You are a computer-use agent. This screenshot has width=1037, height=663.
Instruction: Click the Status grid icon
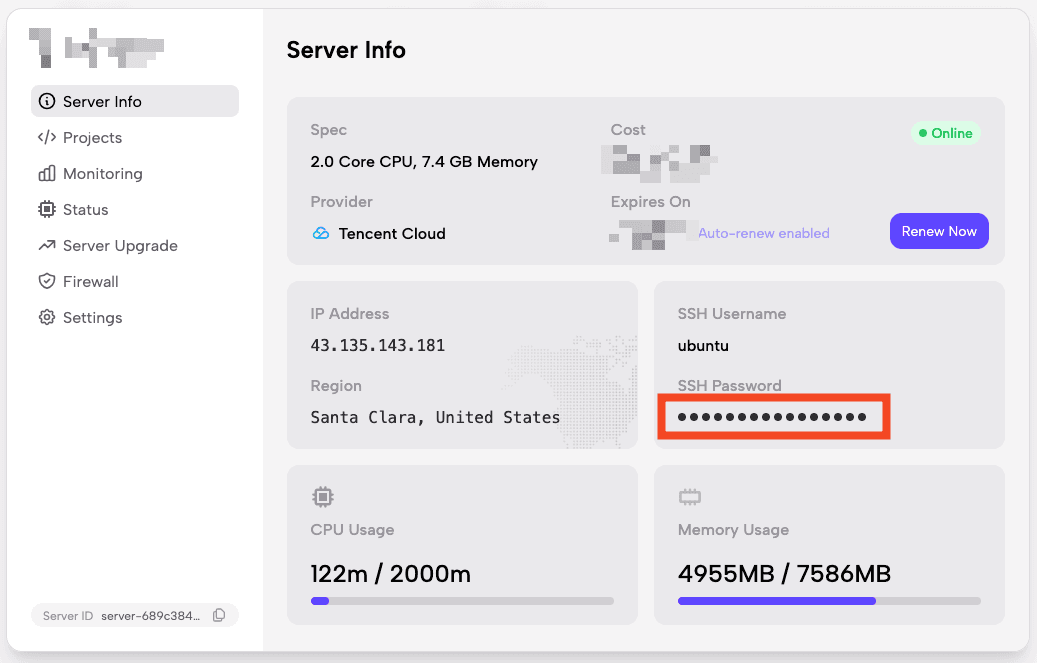47,209
